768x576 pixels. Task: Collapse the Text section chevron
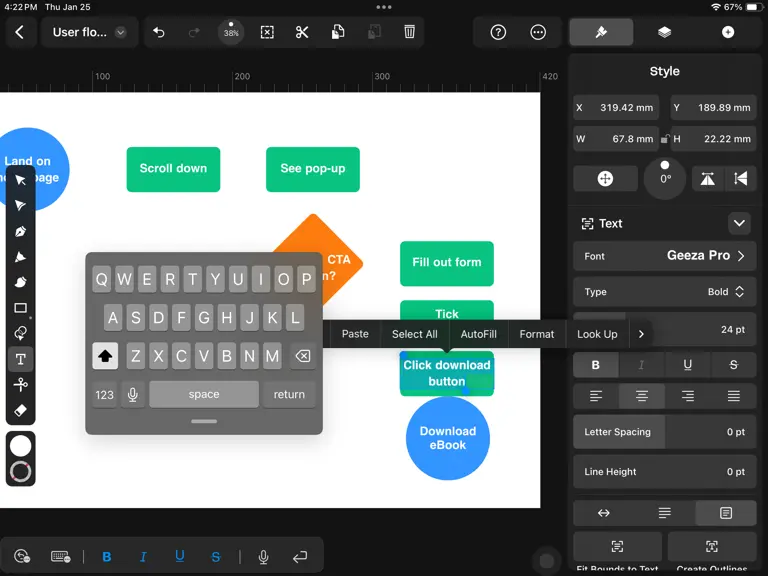click(x=739, y=223)
